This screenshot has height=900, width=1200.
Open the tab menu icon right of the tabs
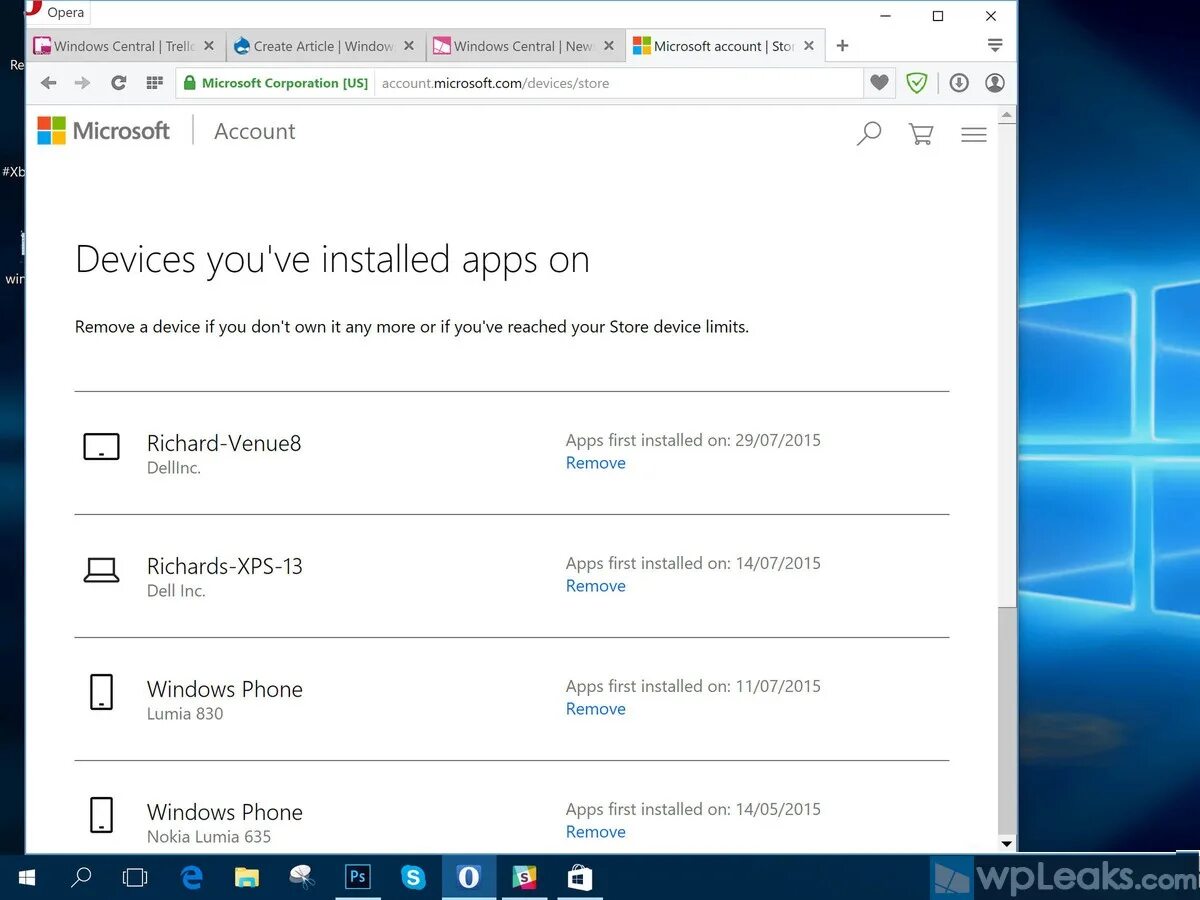[x=995, y=45]
